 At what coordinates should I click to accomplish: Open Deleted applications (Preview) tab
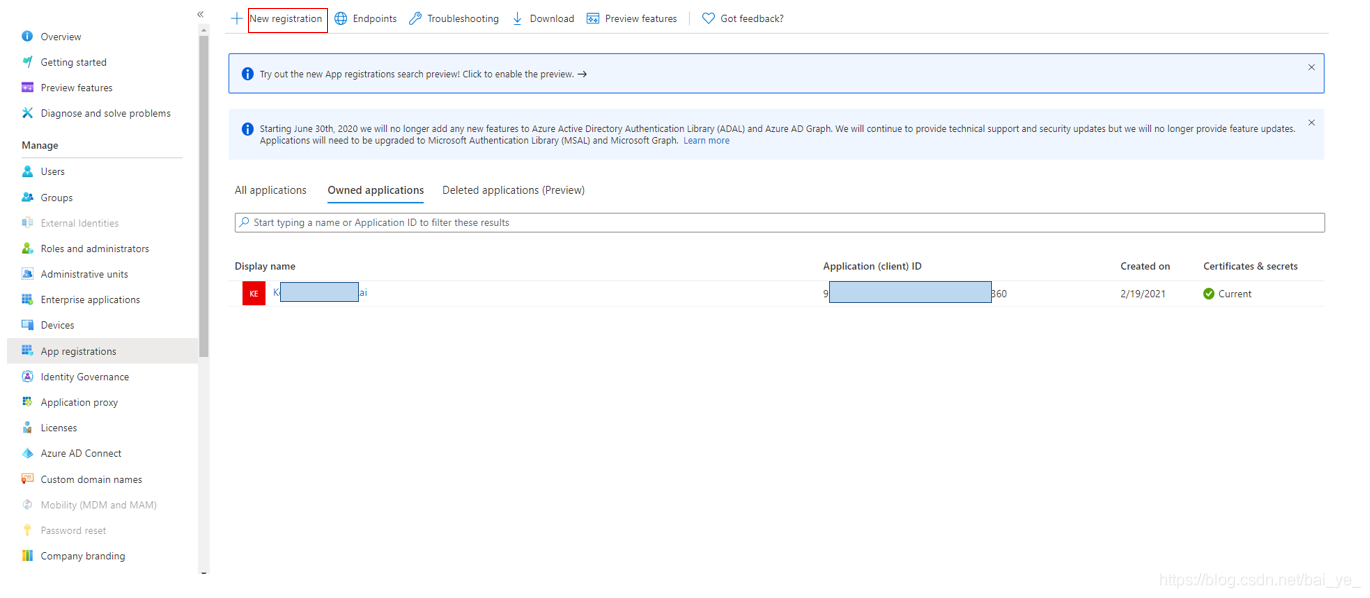tap(514, 190)
